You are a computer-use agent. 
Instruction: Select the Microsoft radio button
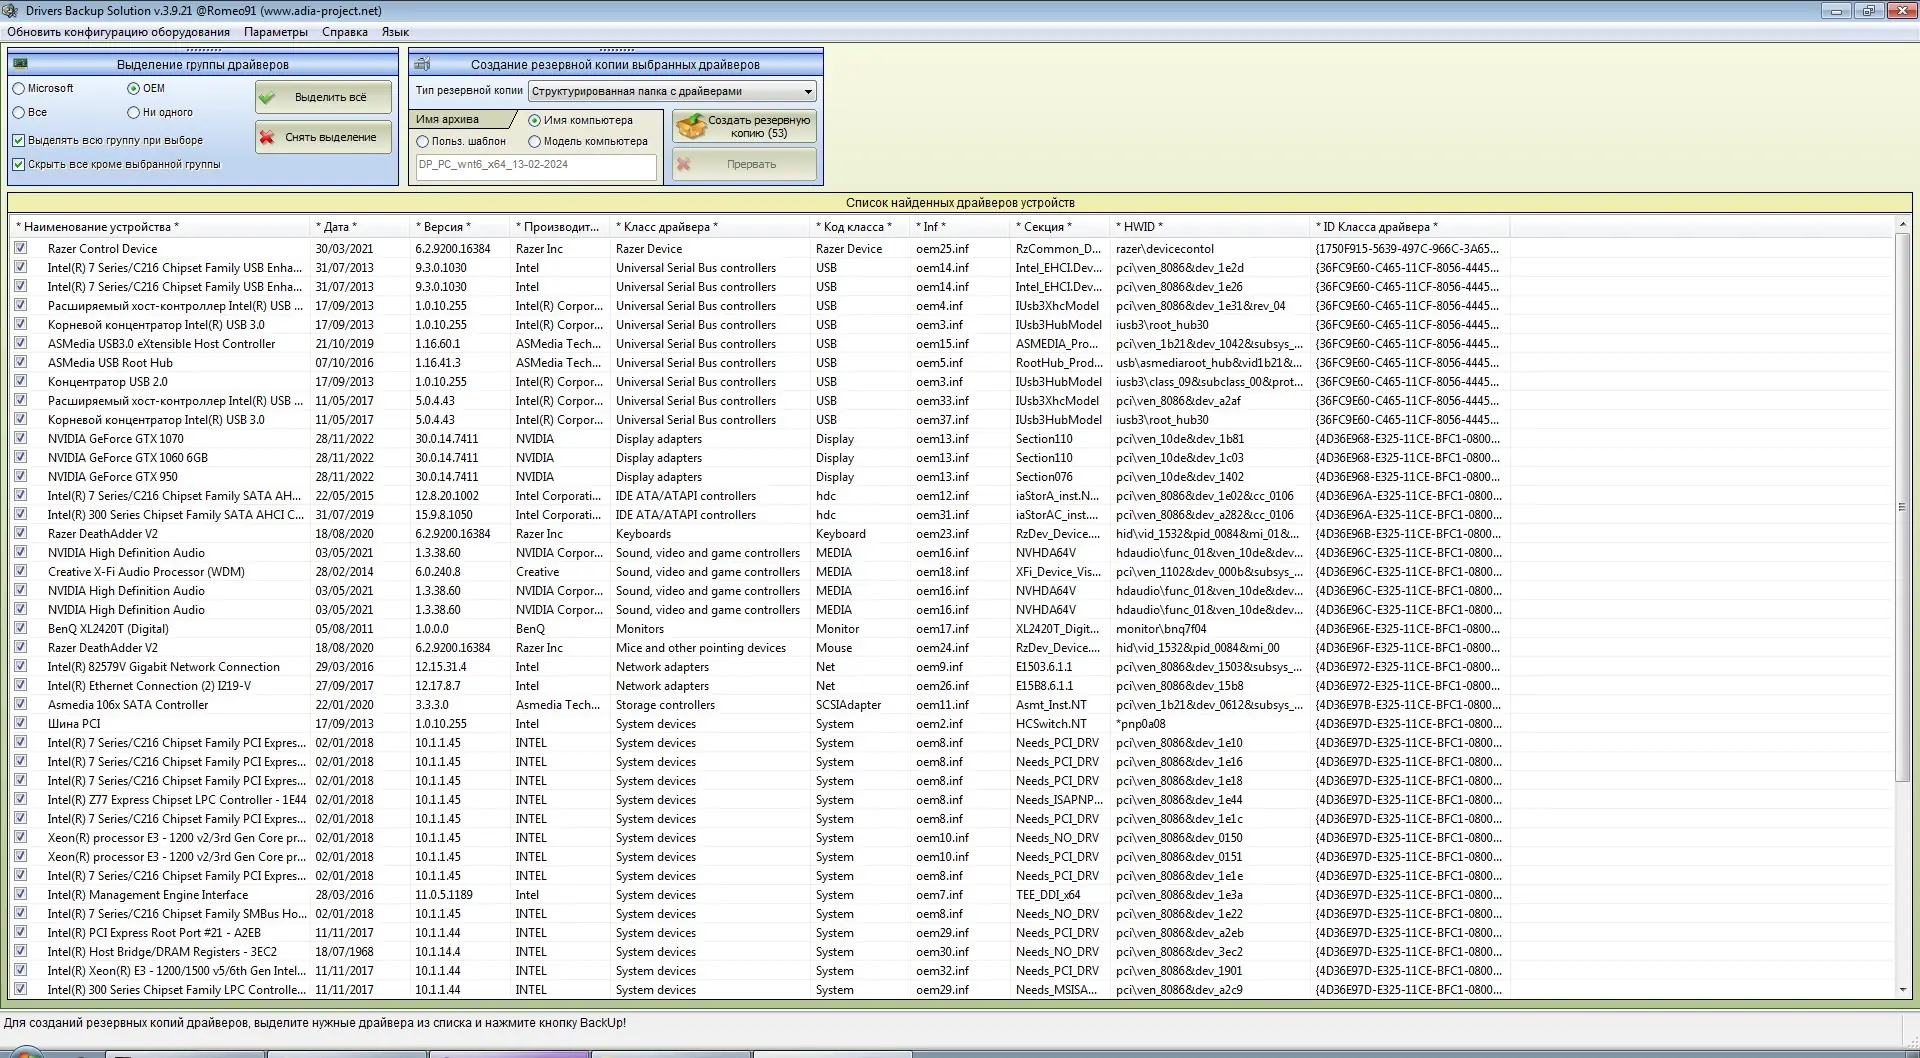tap(19, 89)
